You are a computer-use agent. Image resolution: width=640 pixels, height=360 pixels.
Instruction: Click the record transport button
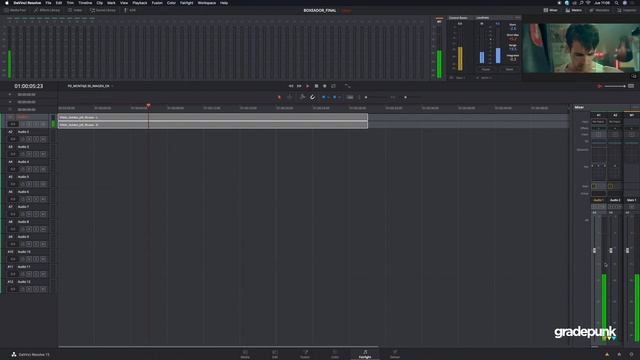[325, 86]
